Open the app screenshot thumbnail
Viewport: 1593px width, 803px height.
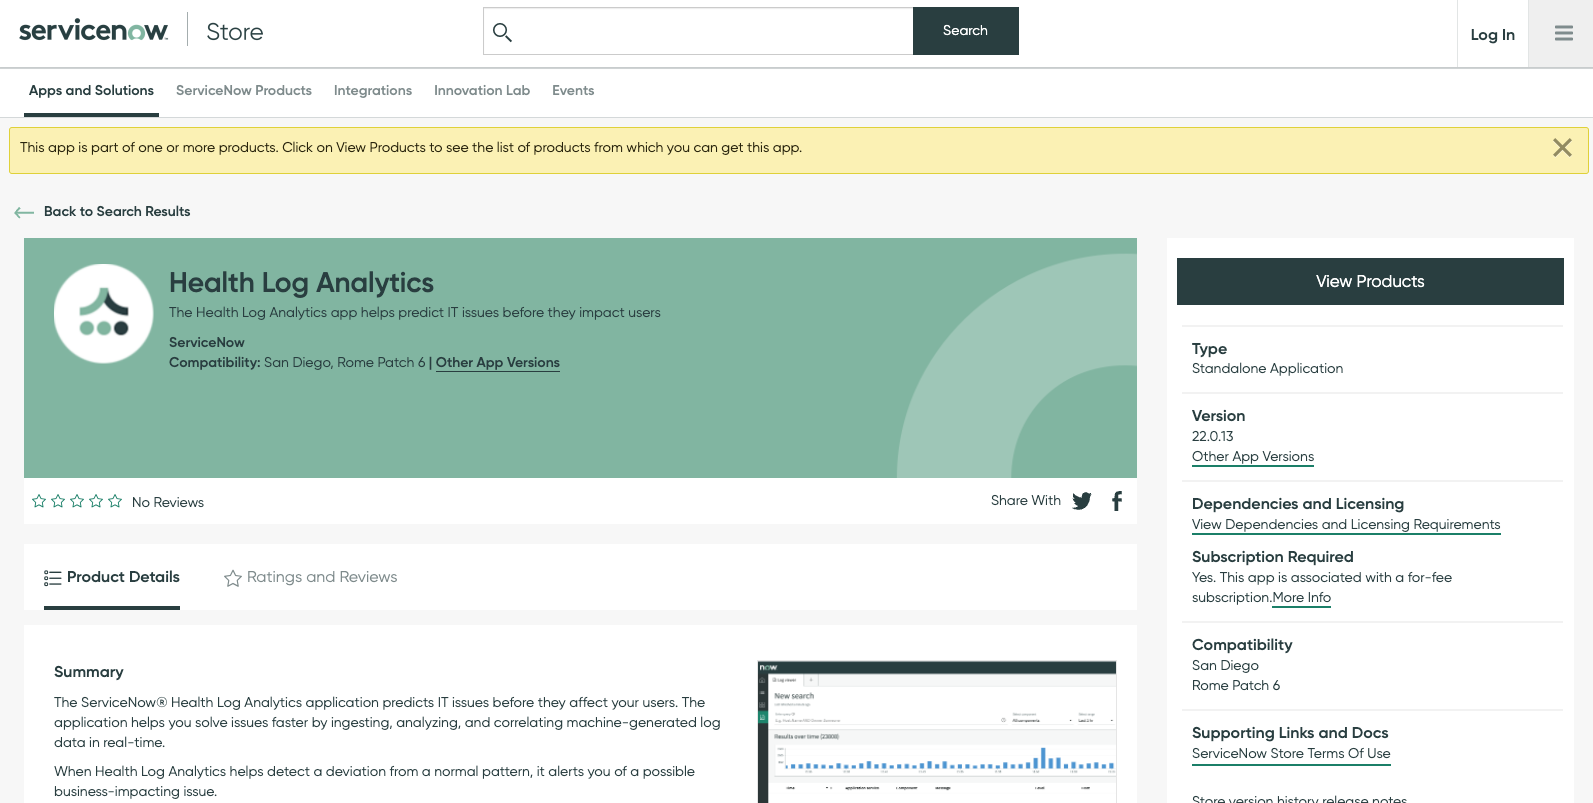[937, 732]
